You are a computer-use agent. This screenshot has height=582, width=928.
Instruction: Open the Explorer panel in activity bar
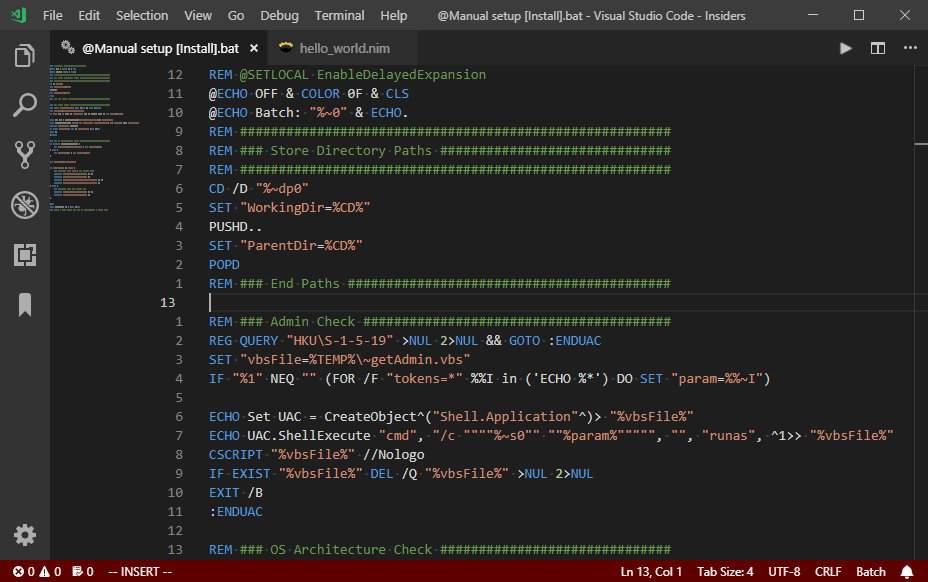(25, 56)
